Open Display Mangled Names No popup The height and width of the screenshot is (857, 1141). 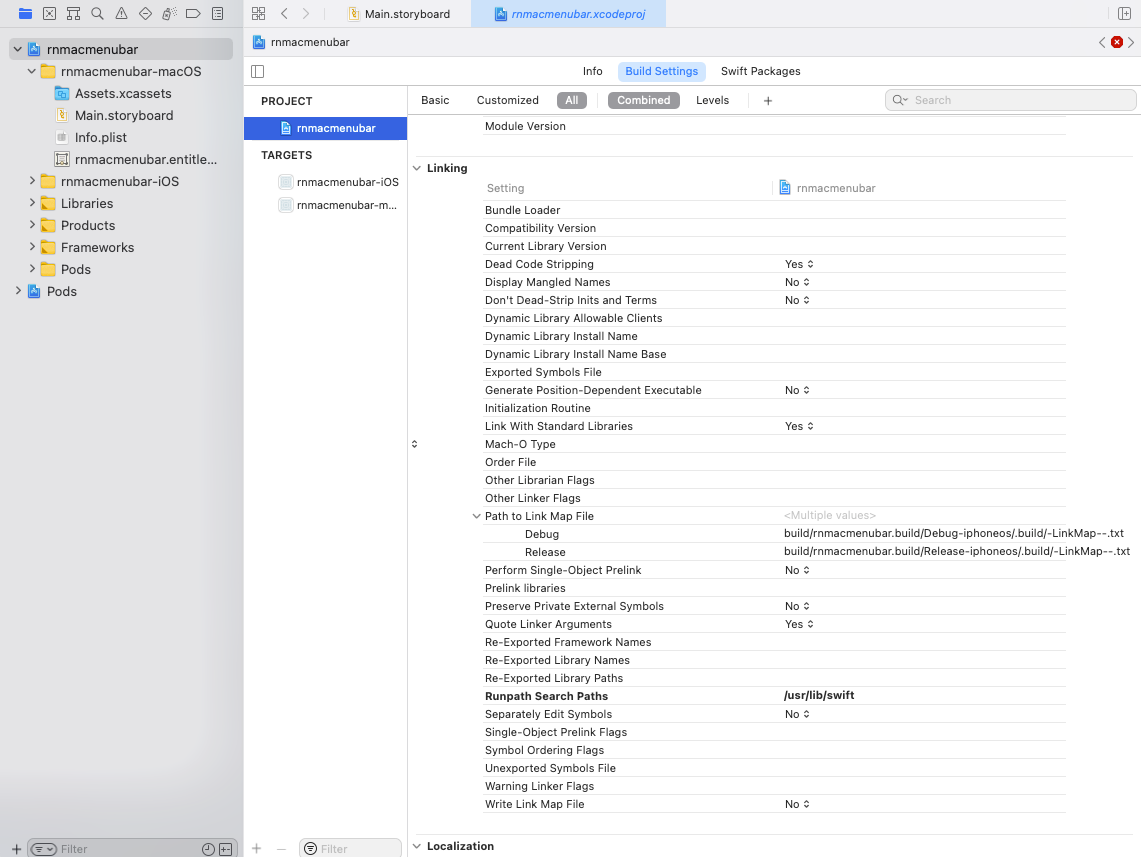[x=797, y=282]
